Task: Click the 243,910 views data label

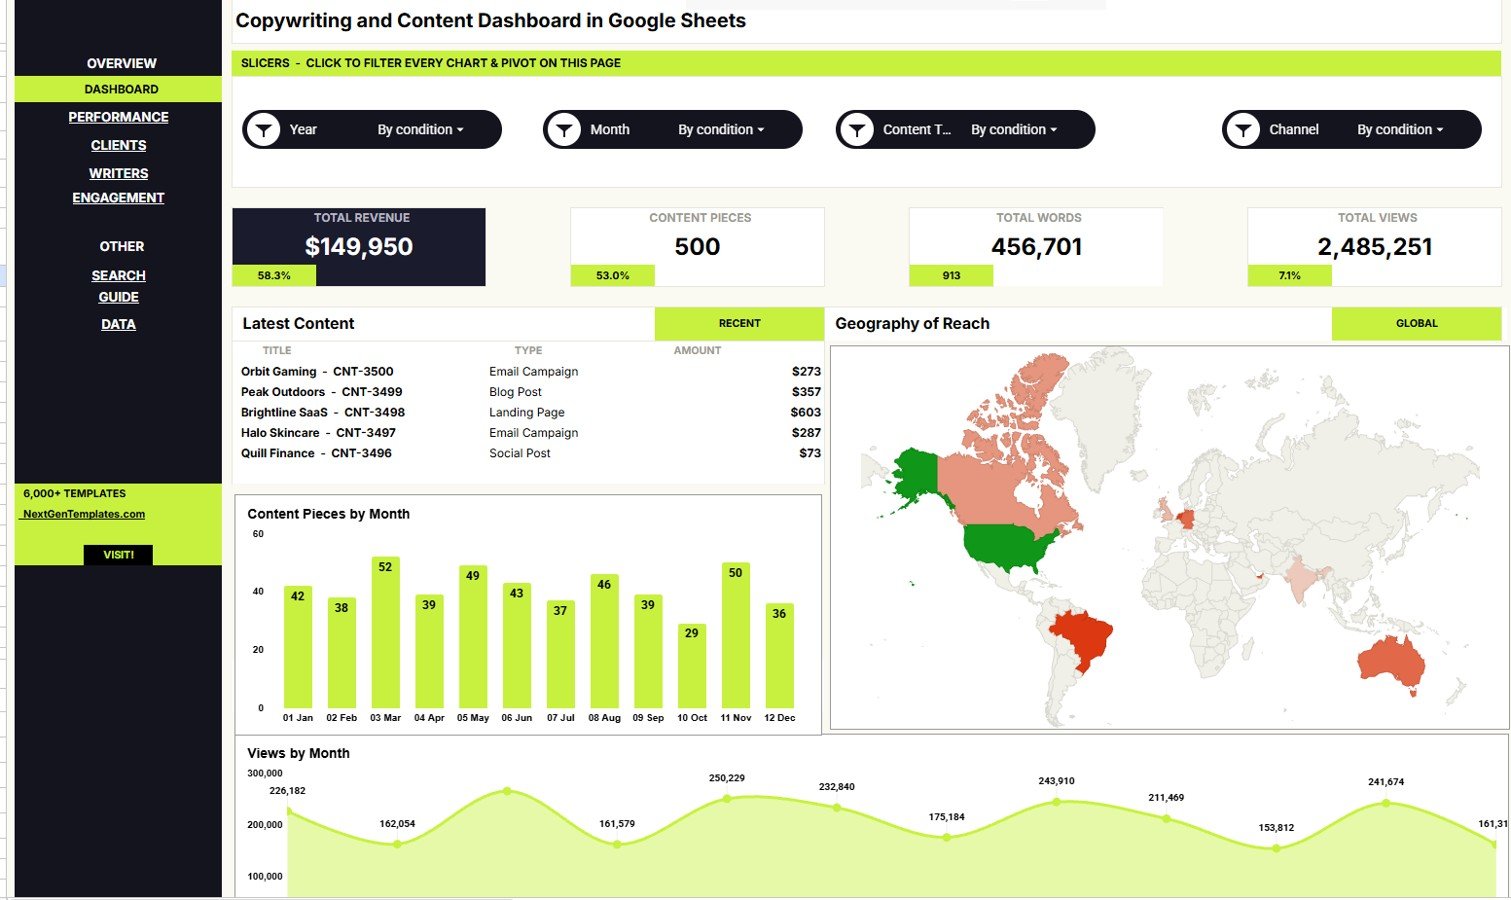Action: (x=1056, y=781)
